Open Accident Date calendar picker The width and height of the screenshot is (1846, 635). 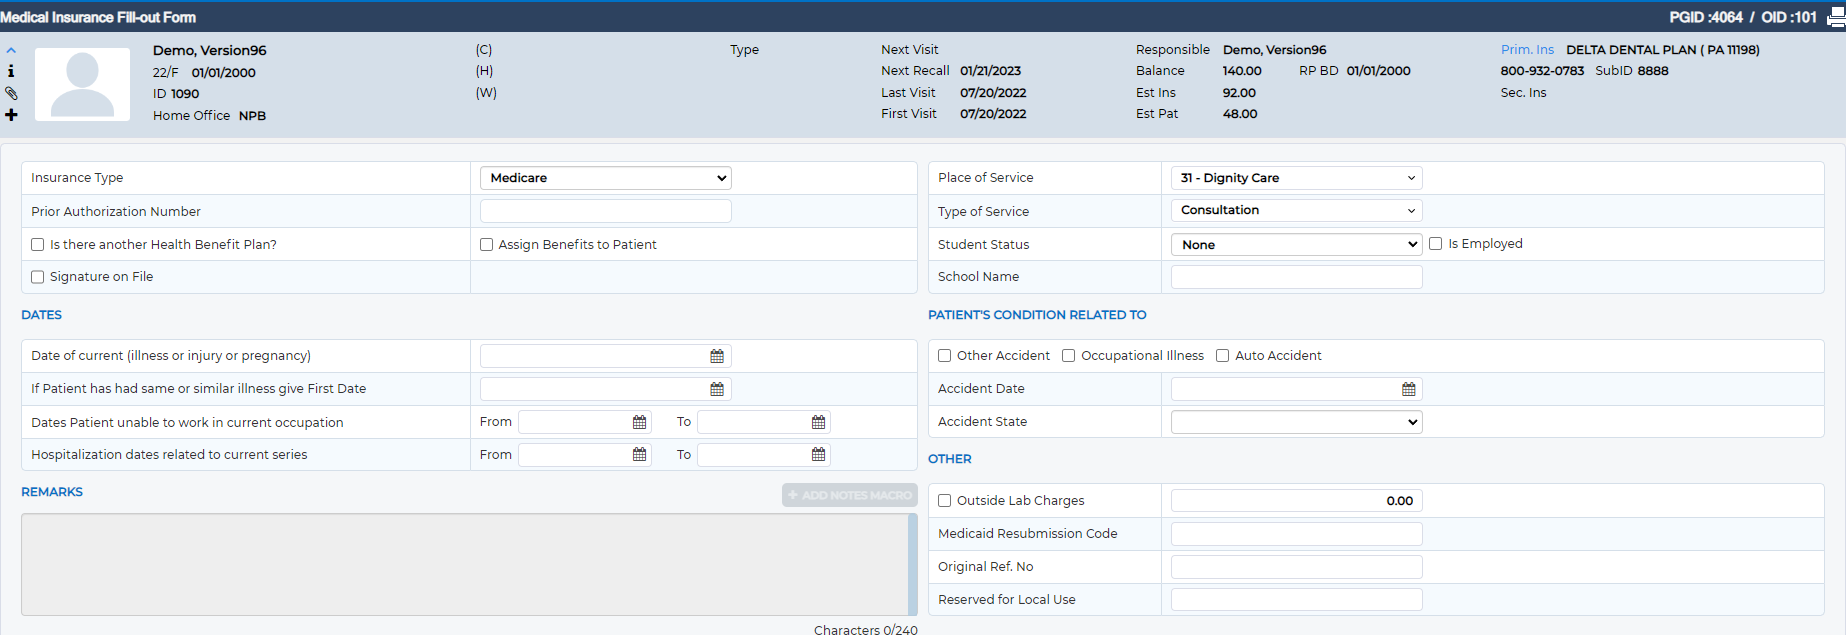click(1409, 389)
